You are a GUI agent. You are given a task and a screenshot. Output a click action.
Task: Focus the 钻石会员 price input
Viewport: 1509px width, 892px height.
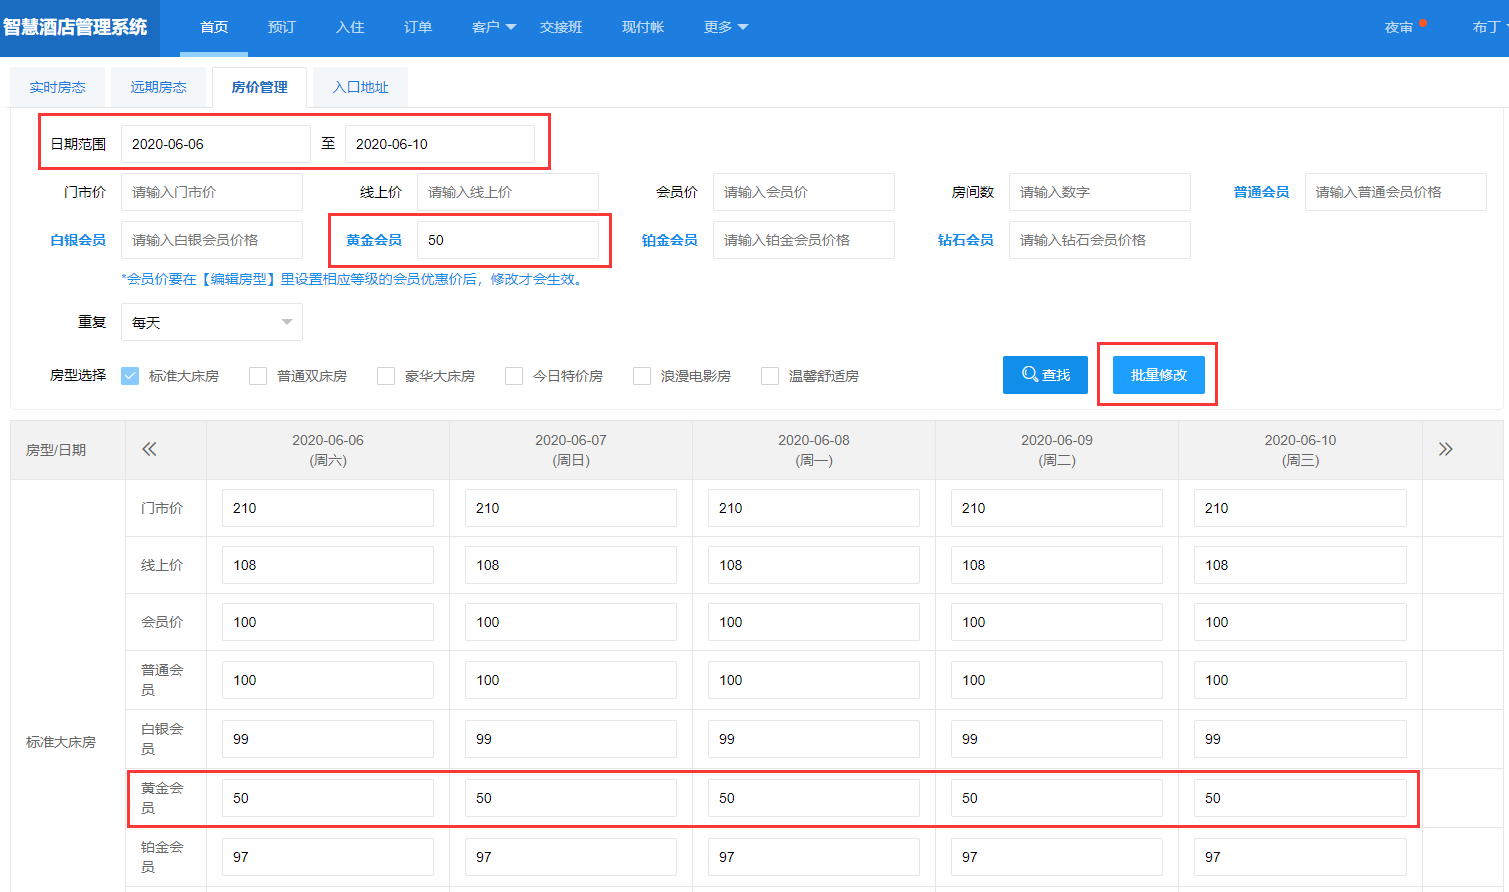tap(1100, 240)
